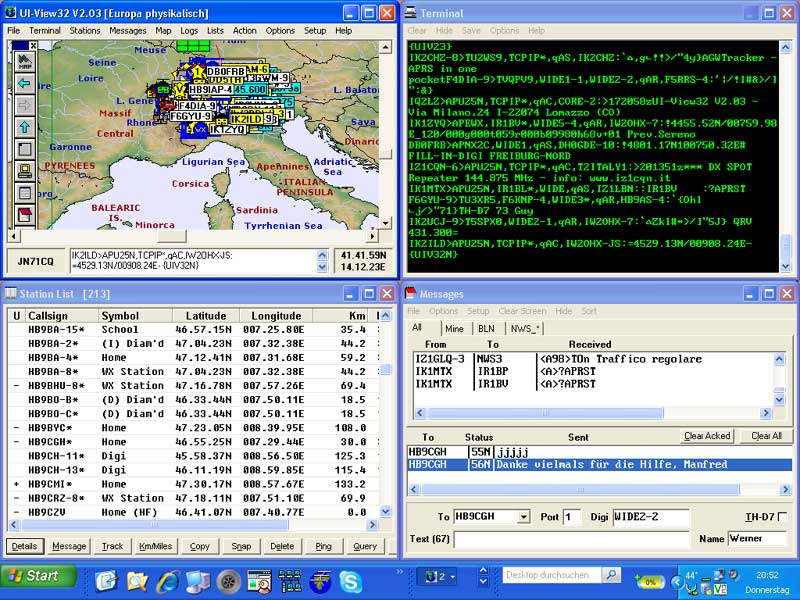This screenshot has height=600, width=800.
Task: Expand the UI-View32 taskbar group button
Action: point(439,577)
